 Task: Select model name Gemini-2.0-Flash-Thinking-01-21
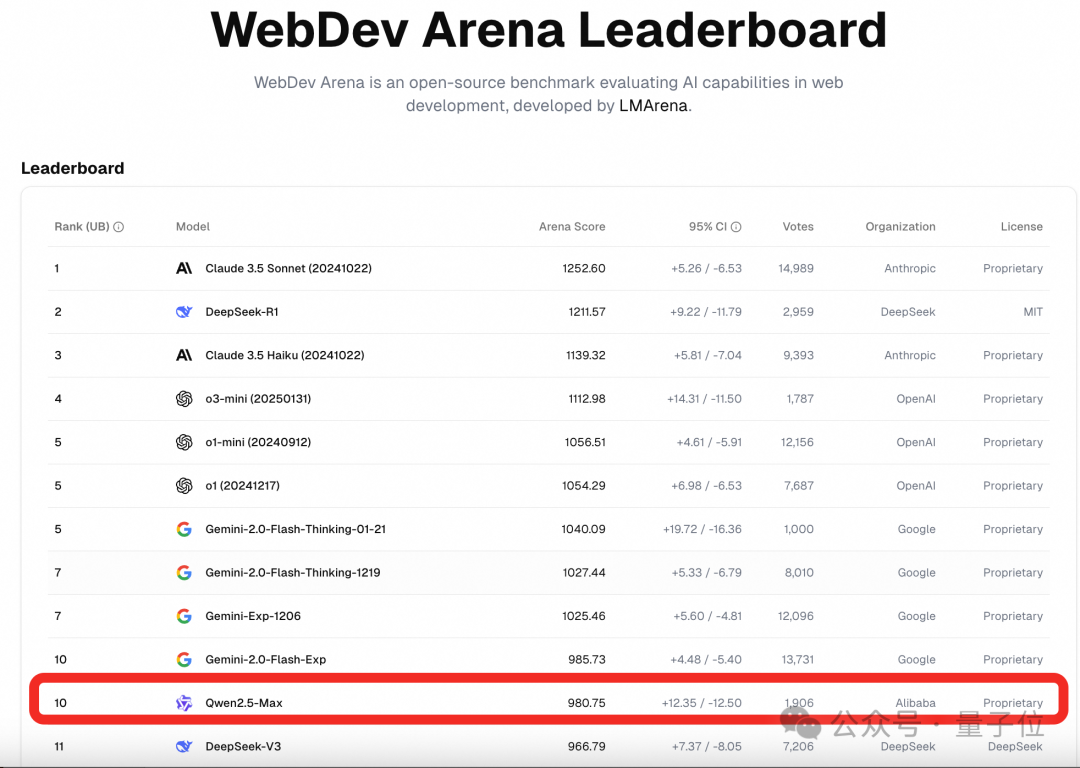[x=295, y=528]
